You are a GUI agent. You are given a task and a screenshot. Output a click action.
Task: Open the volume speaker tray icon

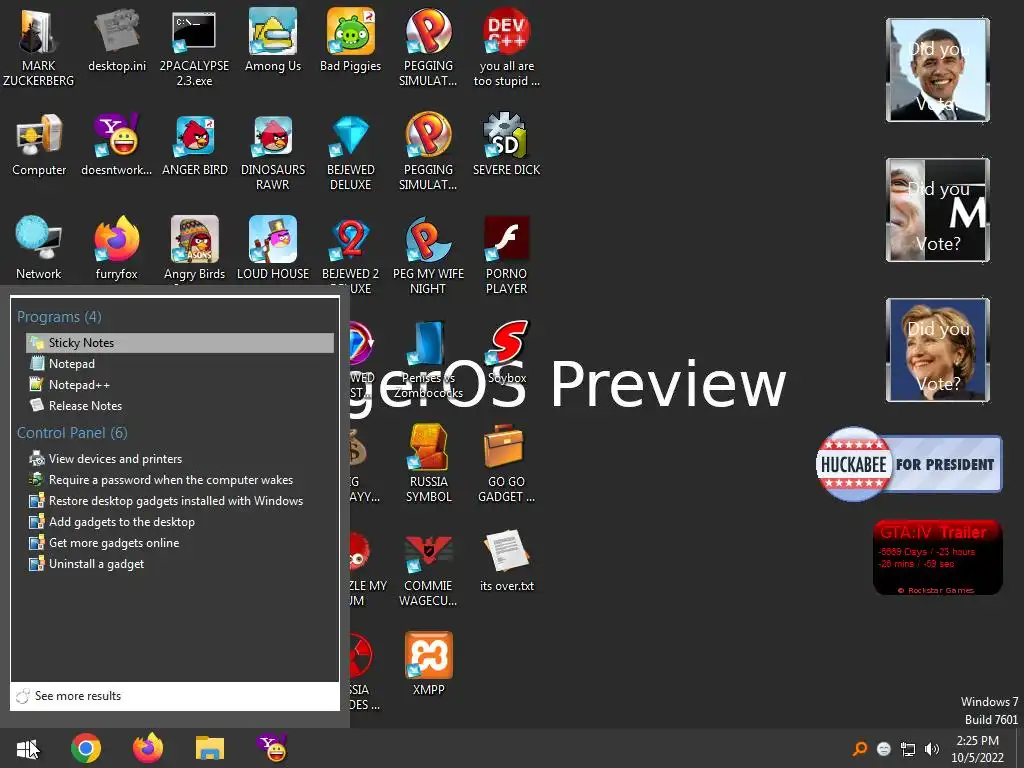point(932,749)
